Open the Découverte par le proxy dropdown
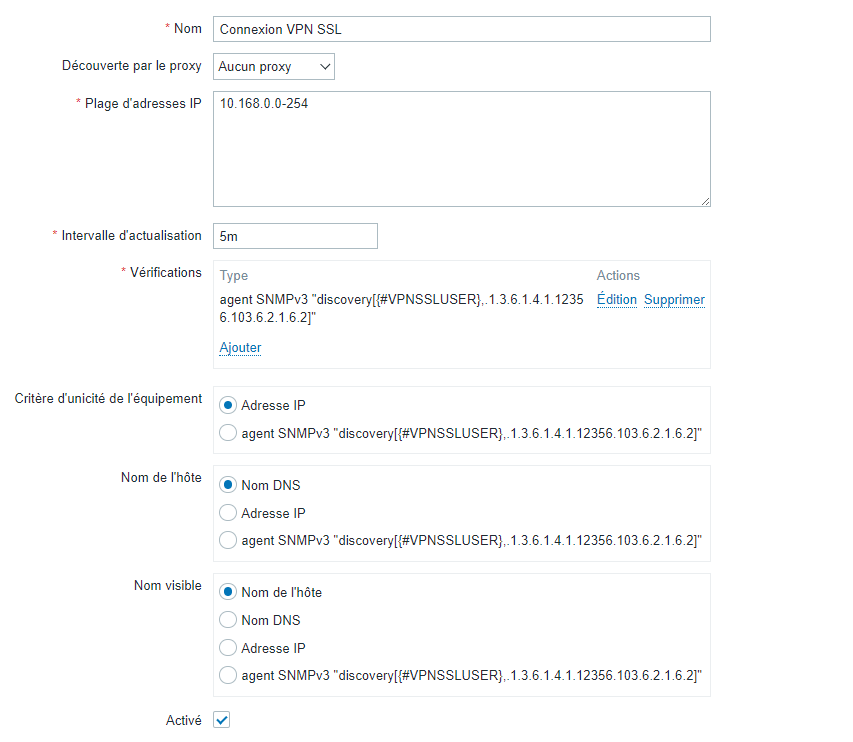The image size is (853, 742). [274, 67]
